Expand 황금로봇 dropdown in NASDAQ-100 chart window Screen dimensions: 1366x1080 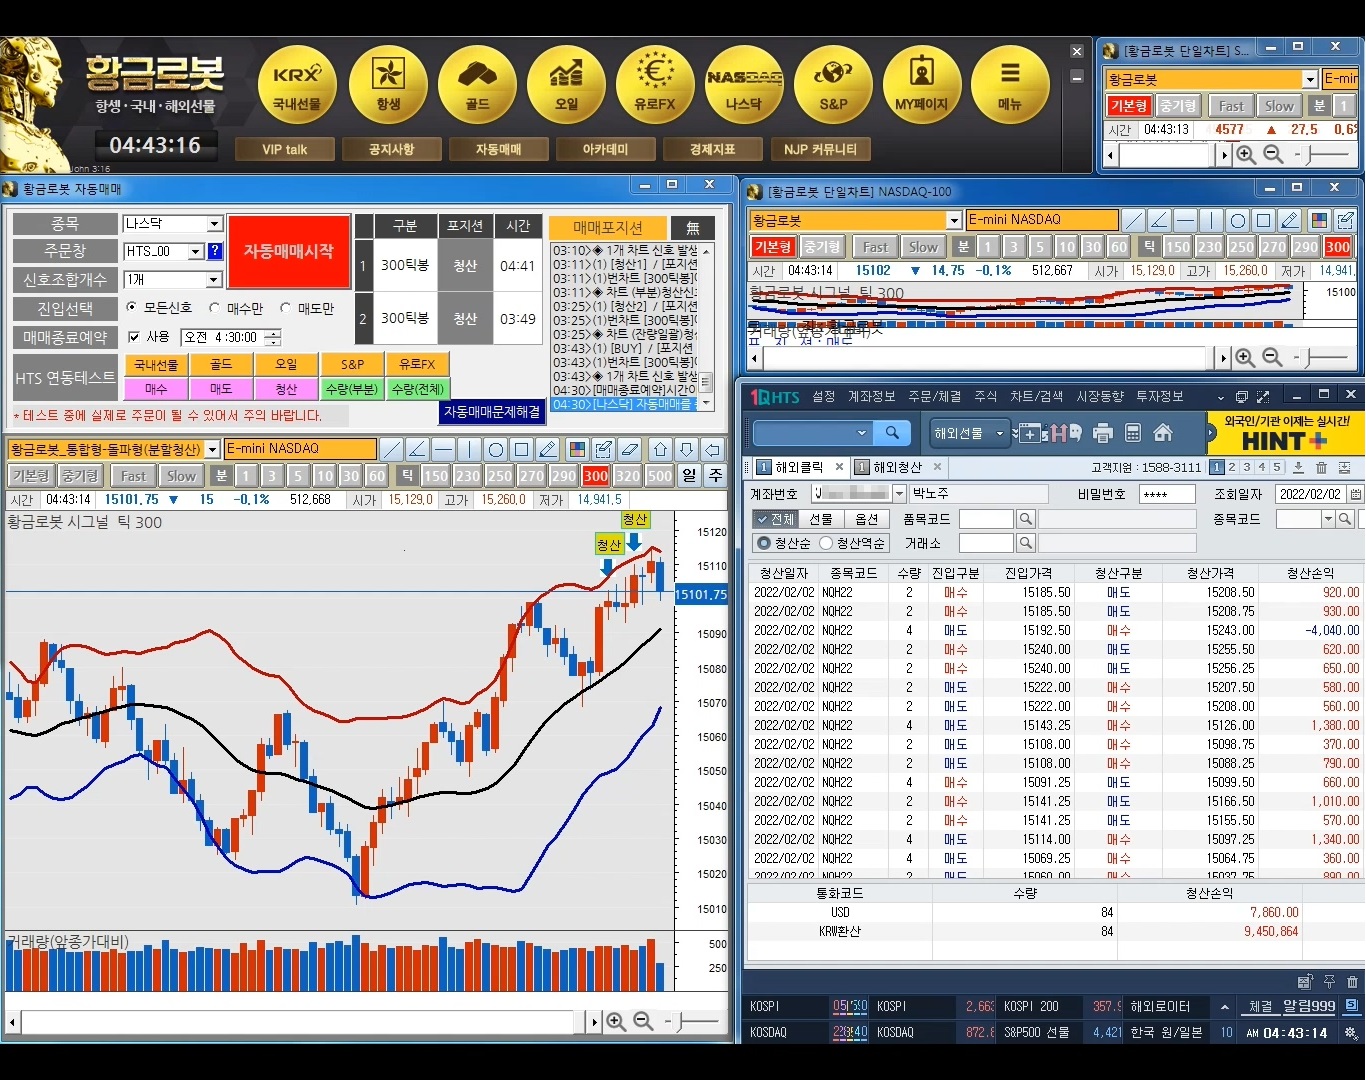point(954,220)
